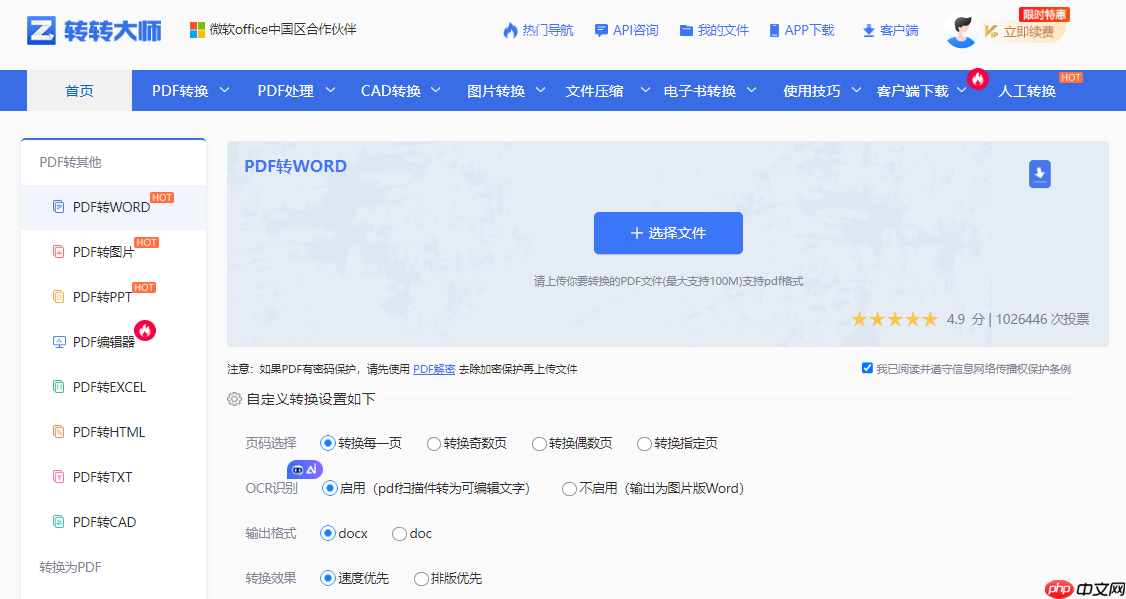Open the 文件压缩 menu item

(x=596, y=89)
